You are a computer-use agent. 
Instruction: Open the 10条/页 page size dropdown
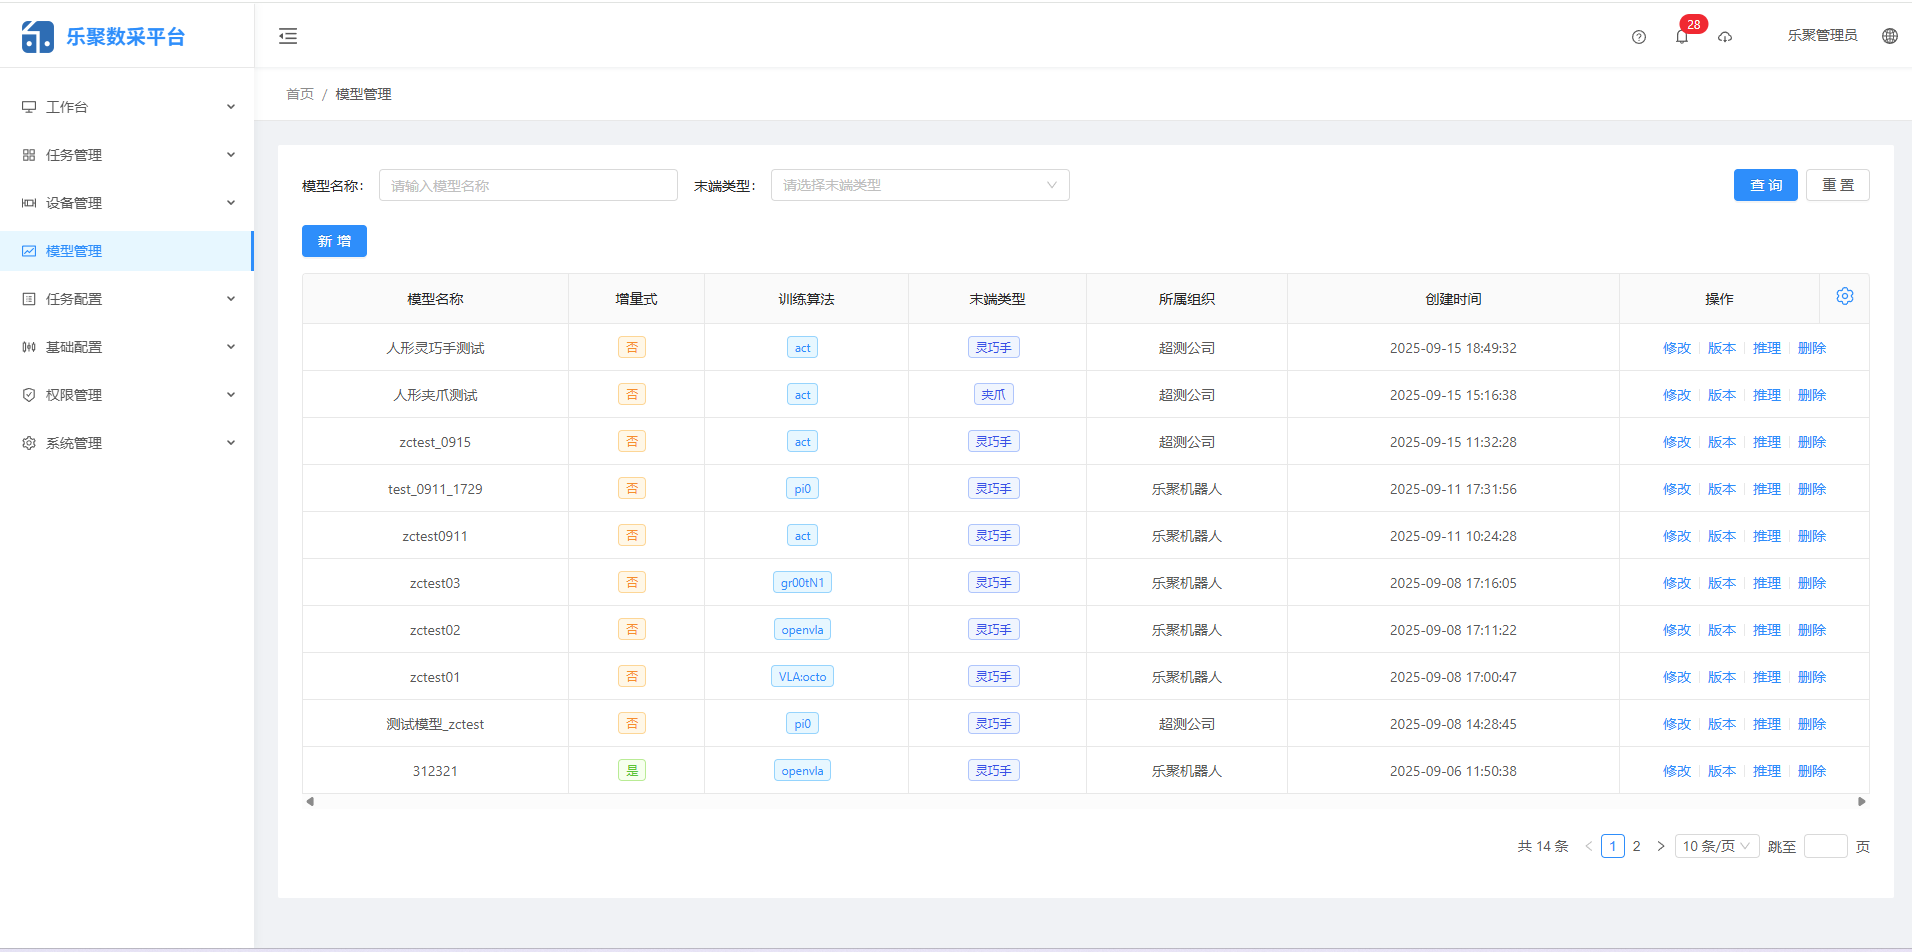point(1716,845)
